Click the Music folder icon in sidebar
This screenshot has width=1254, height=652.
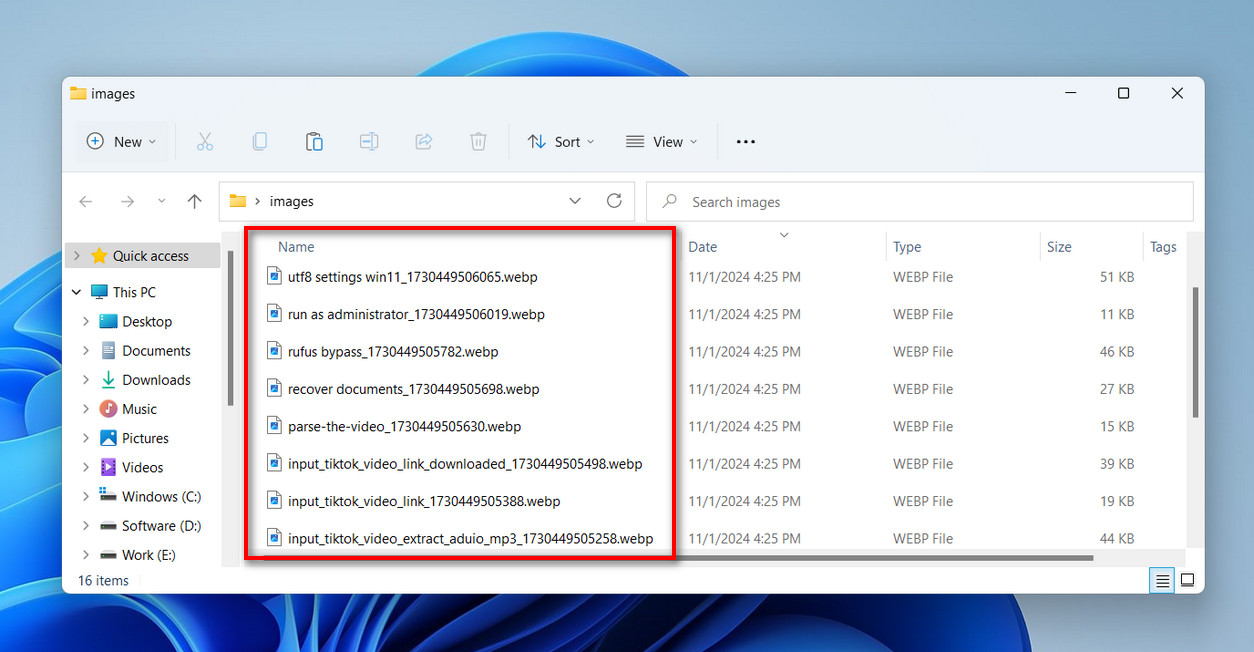[x=109, y=409]
